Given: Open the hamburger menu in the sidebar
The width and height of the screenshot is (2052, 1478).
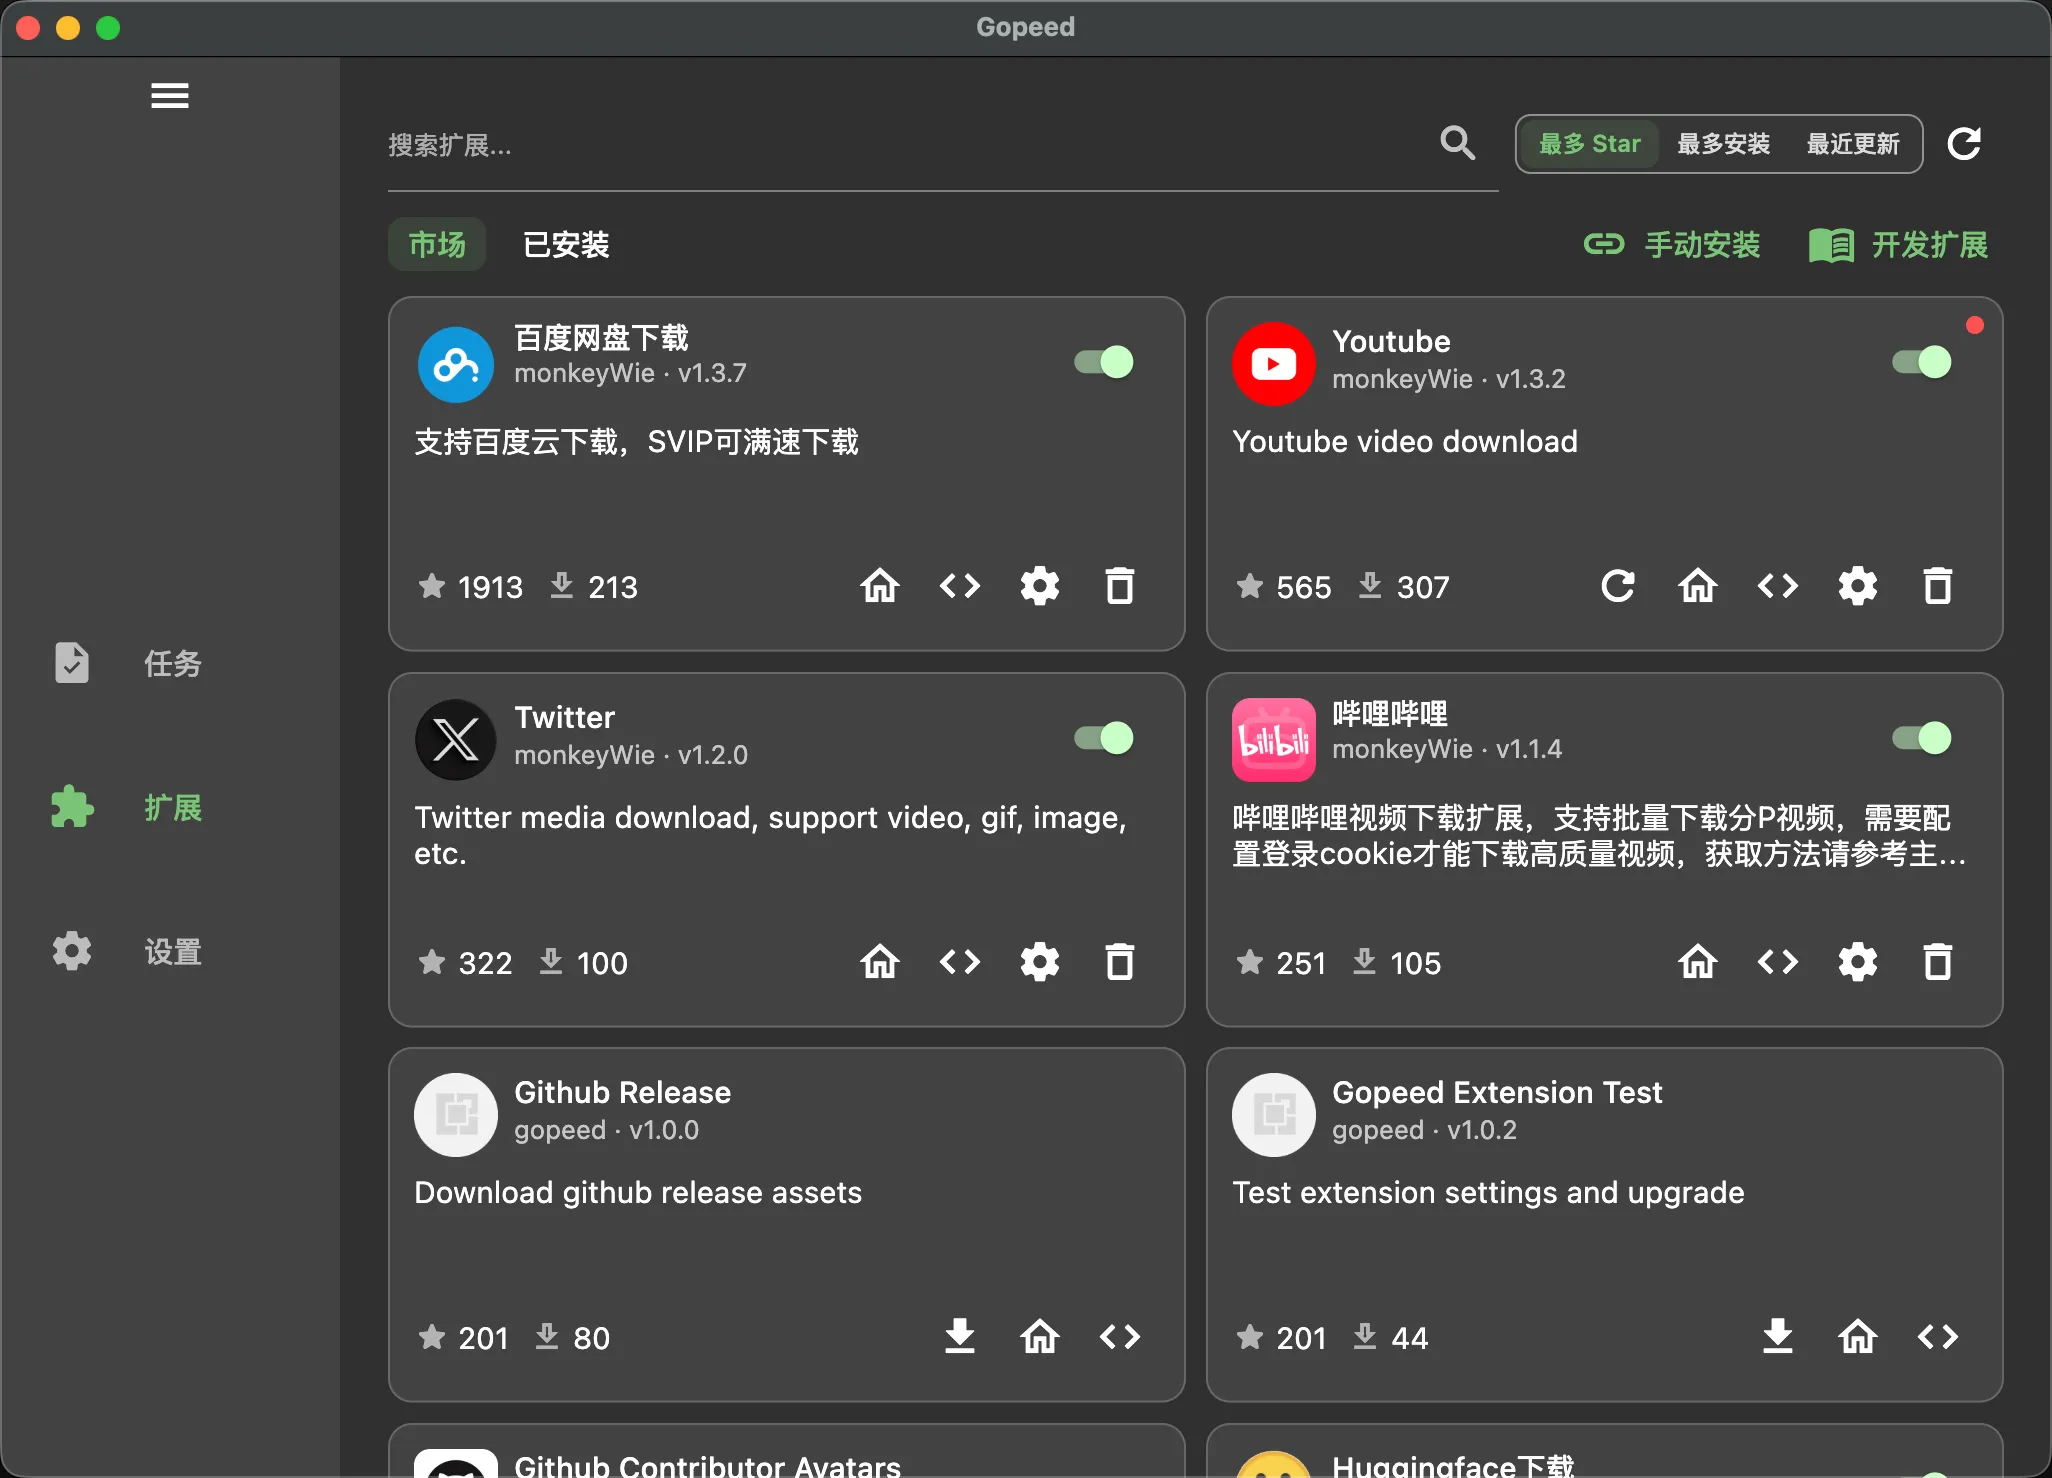Looking at the screenshot, I should [x=169, y=96].
